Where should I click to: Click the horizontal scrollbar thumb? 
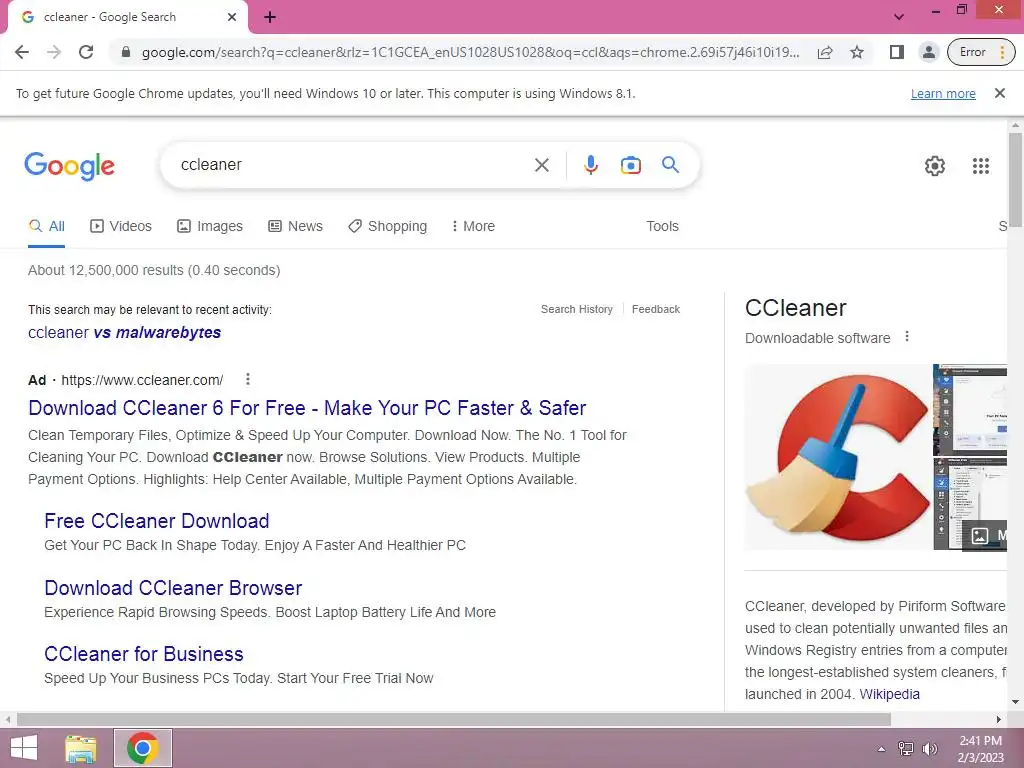[x=454, y=720]
